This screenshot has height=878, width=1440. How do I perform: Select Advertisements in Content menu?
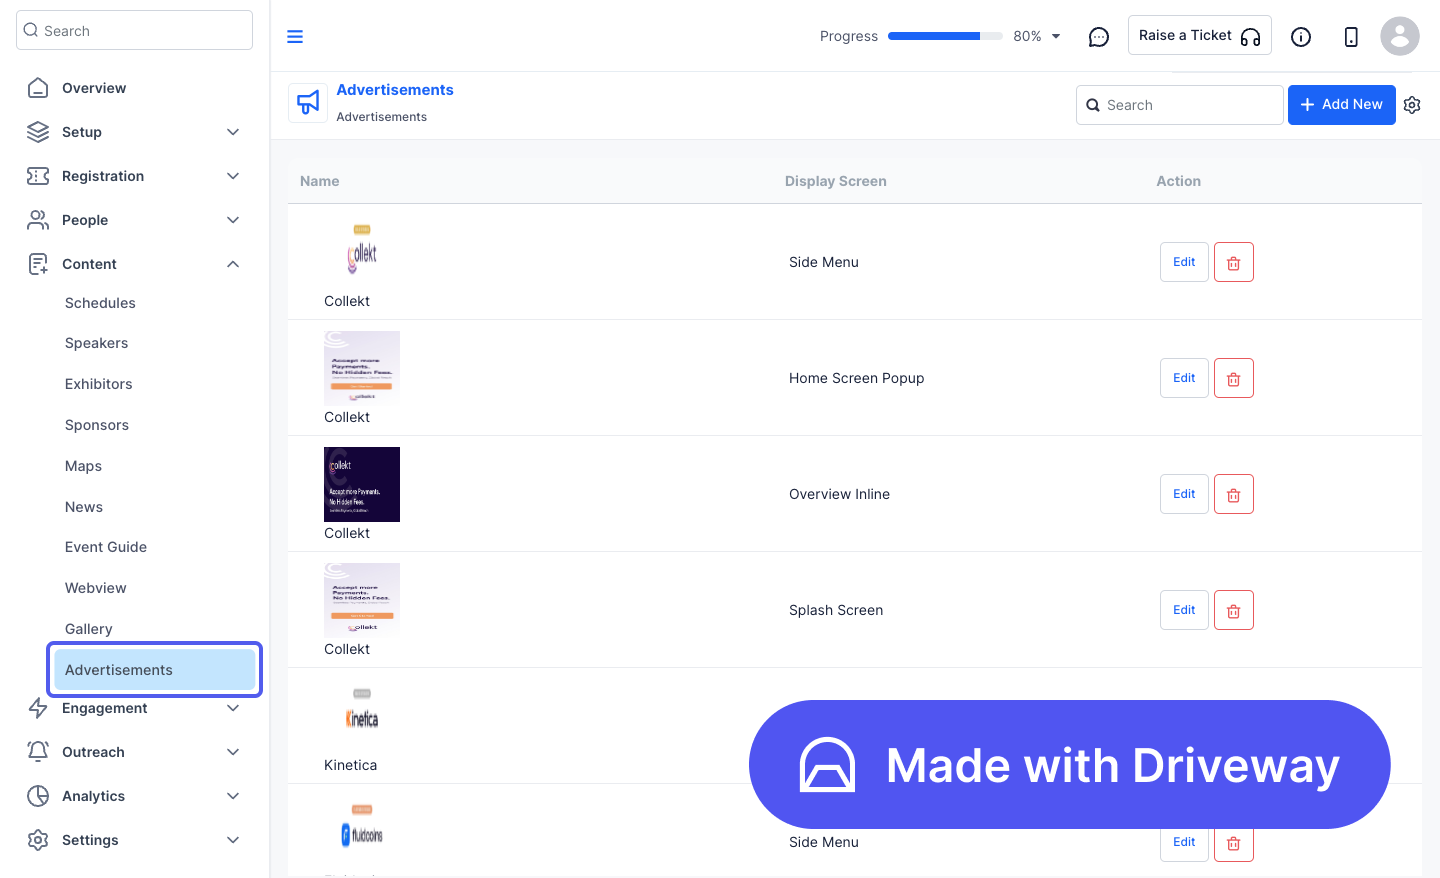pyautogui.click(x=155, y=670)
